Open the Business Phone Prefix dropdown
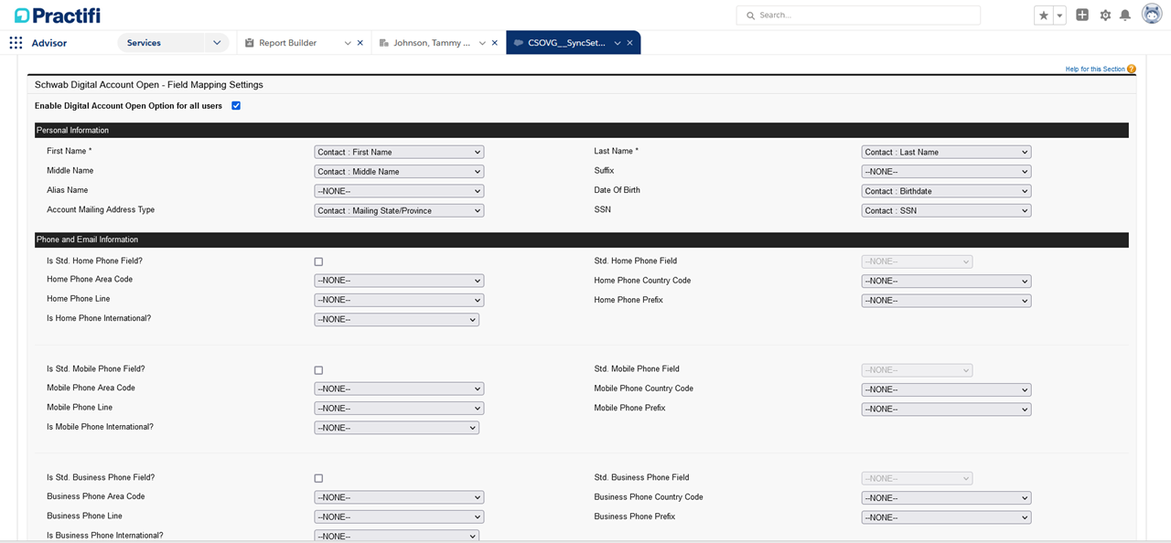 point(946,517)
